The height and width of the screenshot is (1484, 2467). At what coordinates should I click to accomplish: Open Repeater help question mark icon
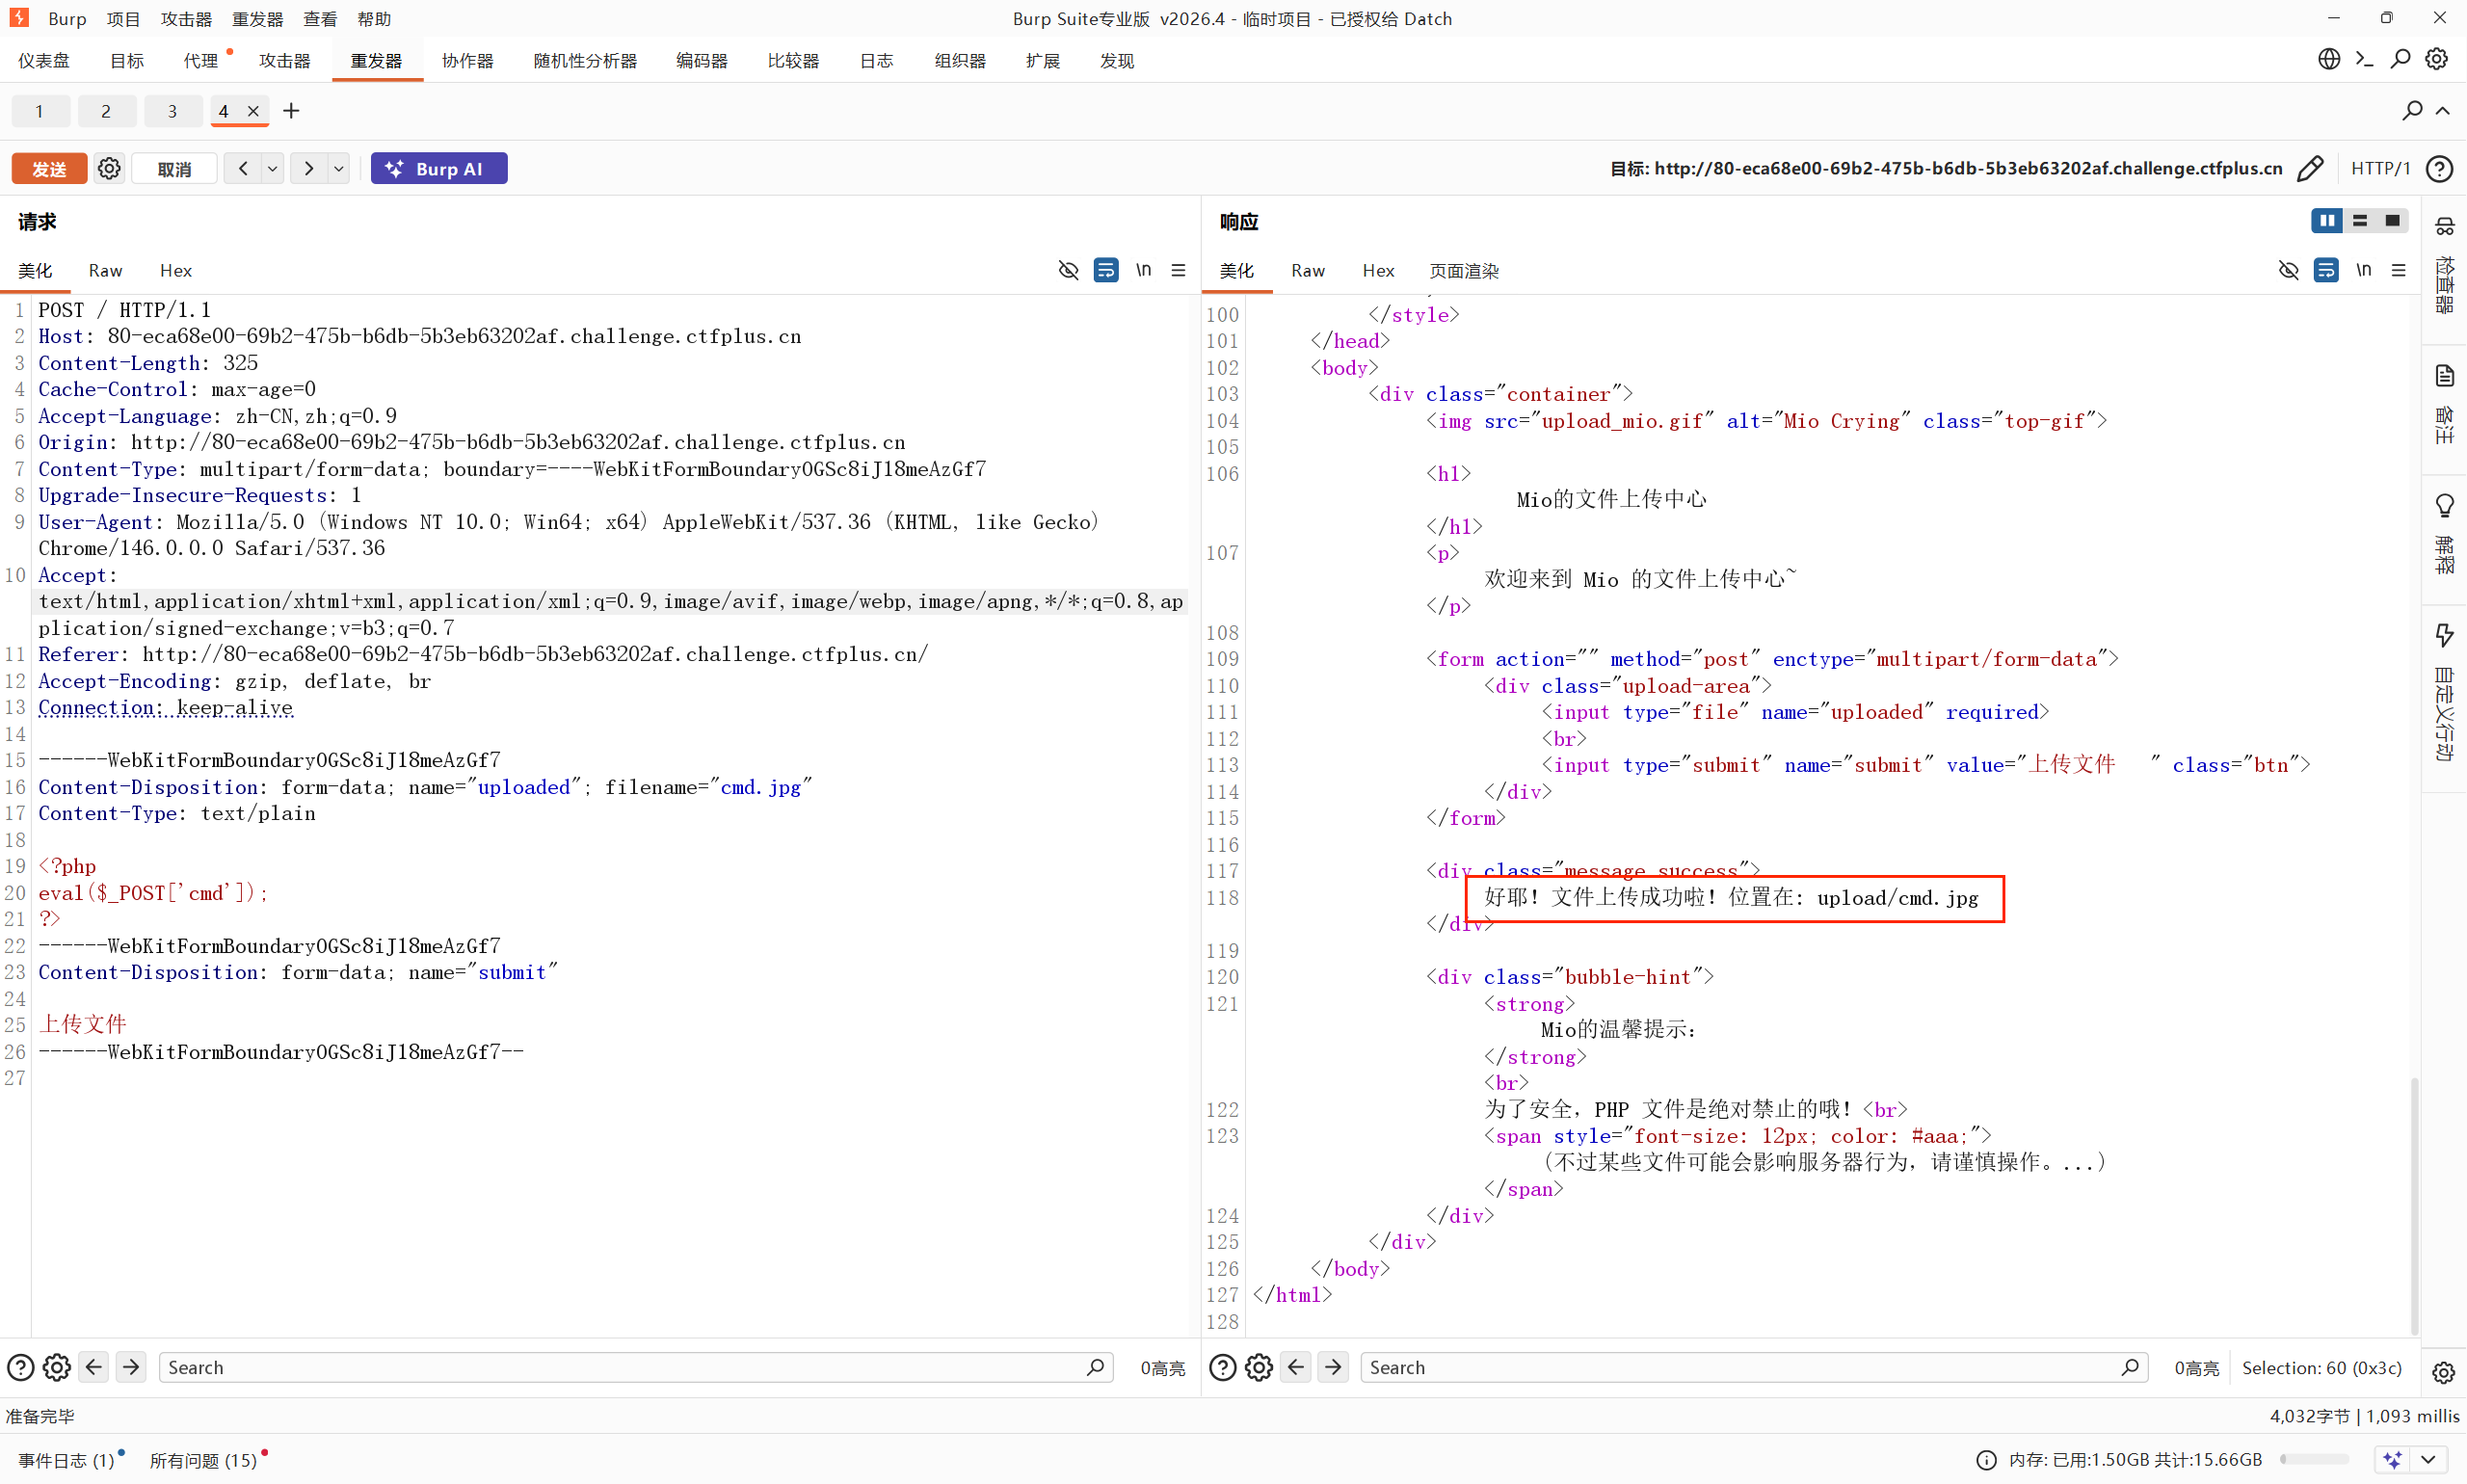pyautogui.click(x=2440, y=169)
